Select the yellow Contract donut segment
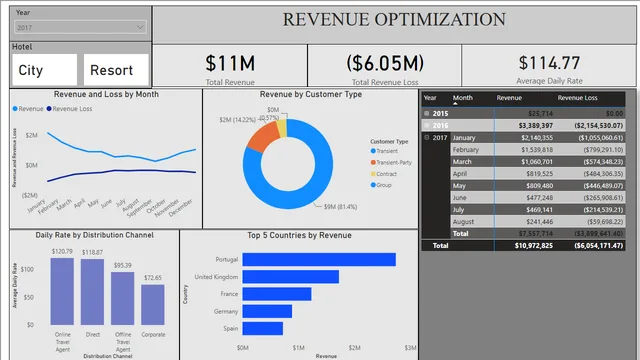The height and width of the screenshot is (360, 640). pyautogui.click(x=282, y=128)
